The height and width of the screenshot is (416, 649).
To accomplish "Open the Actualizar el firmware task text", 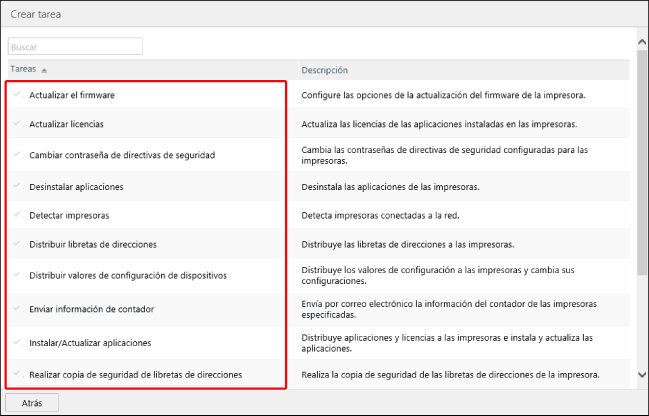I will pyautogui.click(x=72, y=95).
